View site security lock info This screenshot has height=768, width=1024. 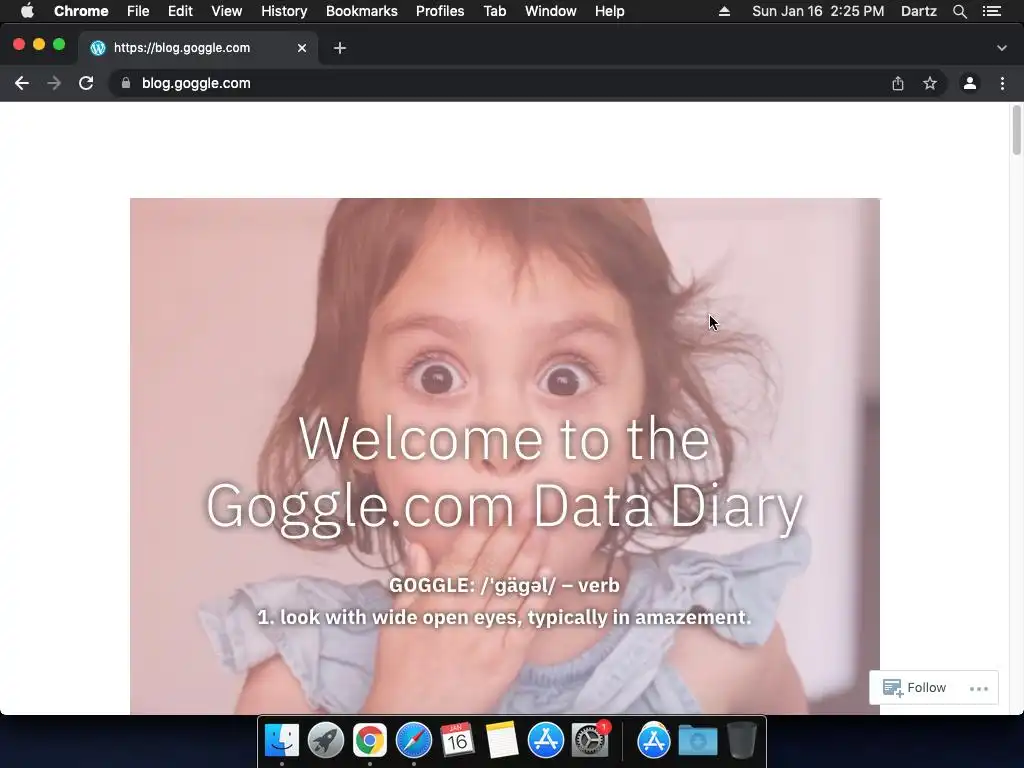[126, 83]
